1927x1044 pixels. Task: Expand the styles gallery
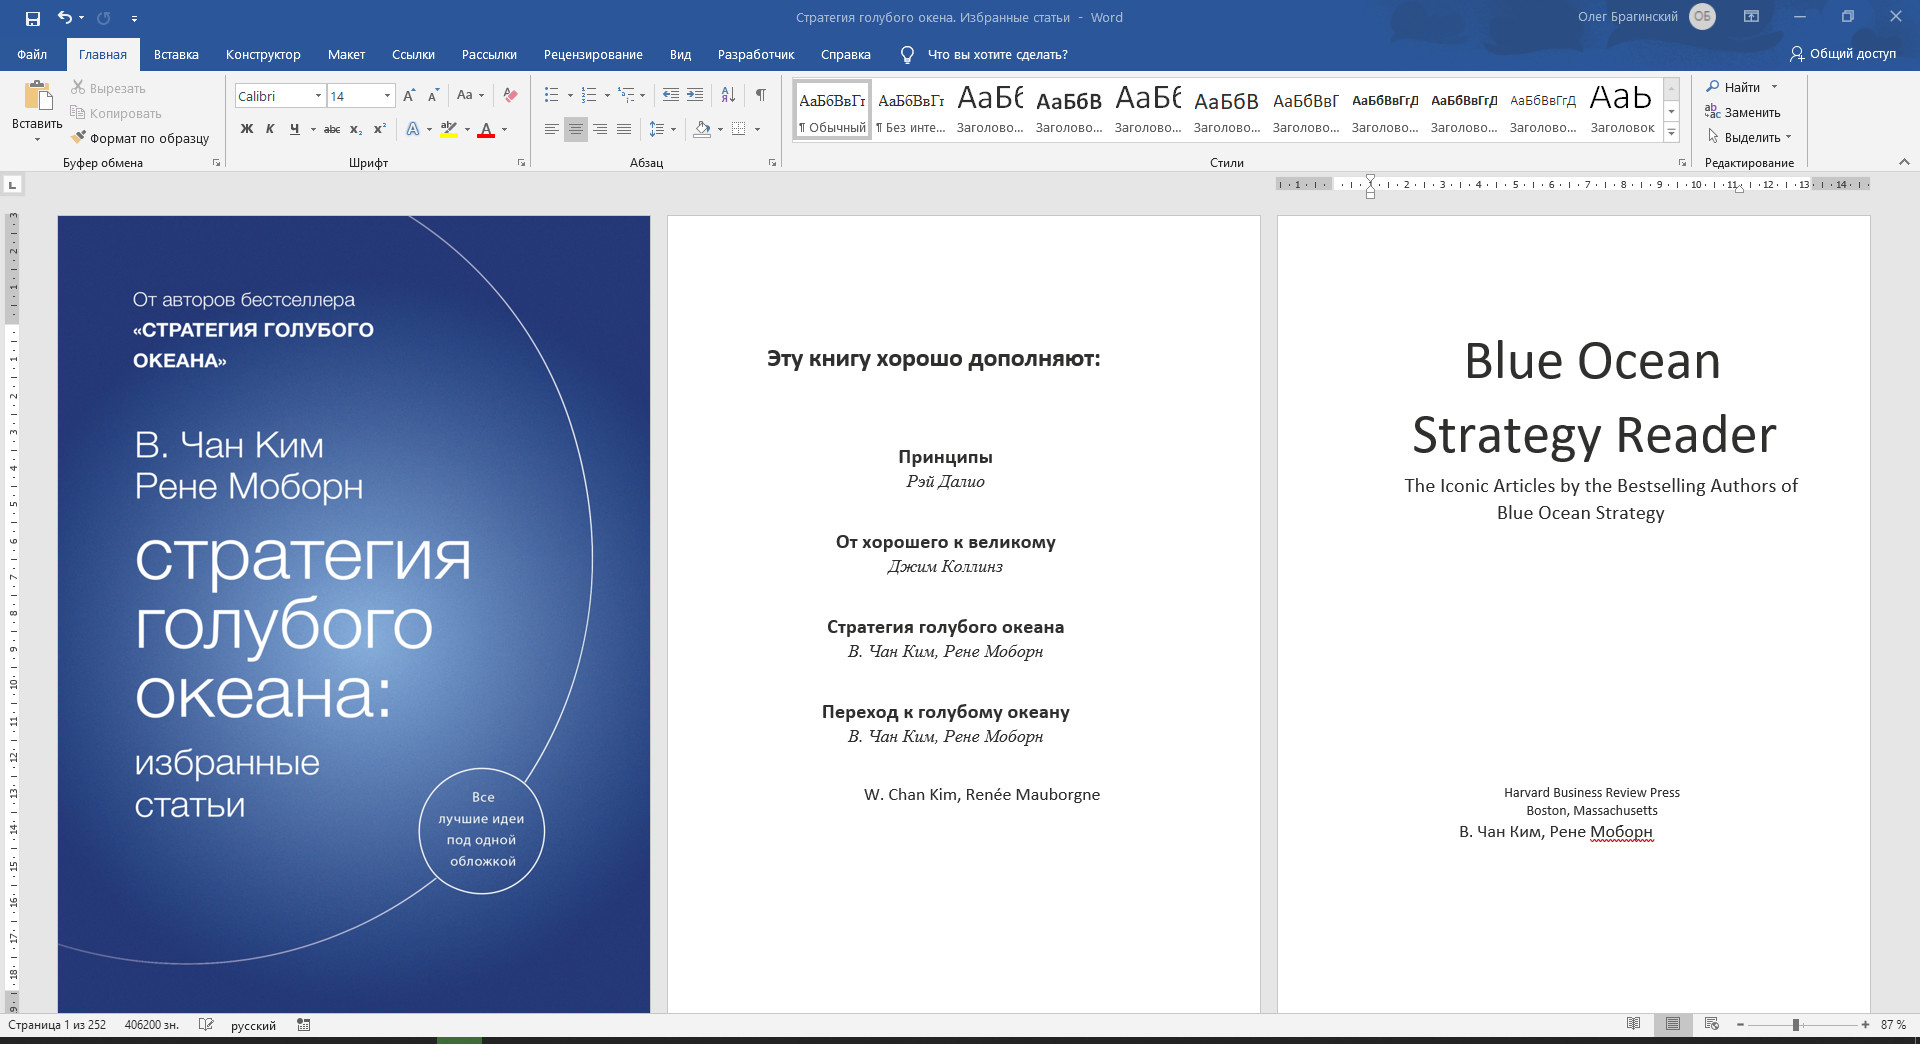pos(1671,132)
